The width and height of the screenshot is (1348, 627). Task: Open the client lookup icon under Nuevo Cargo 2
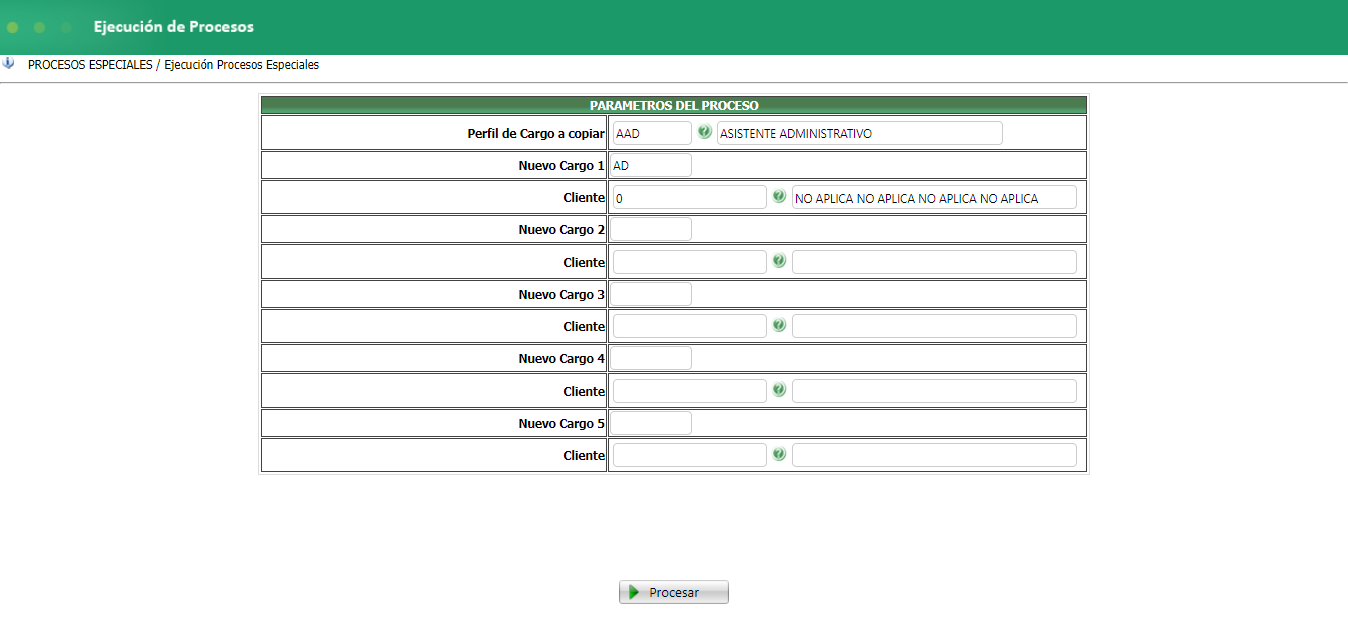tap(779, 261)
